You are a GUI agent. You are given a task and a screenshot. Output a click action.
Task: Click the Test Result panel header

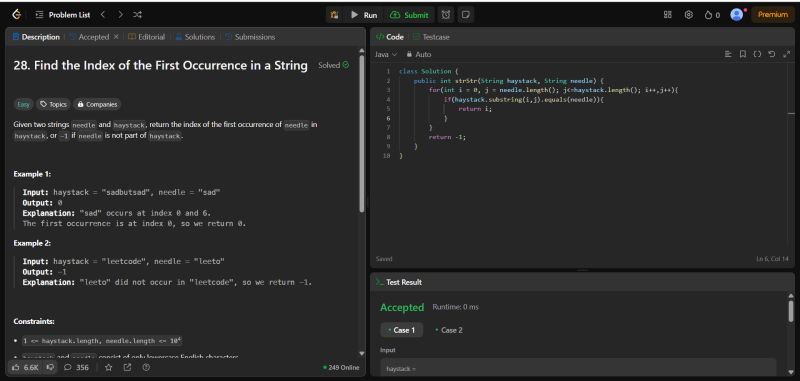[x=399, y=282]
